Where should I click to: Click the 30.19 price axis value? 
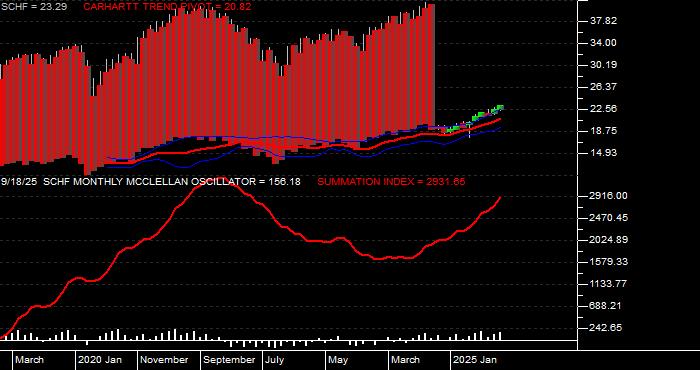coord(604,65)
